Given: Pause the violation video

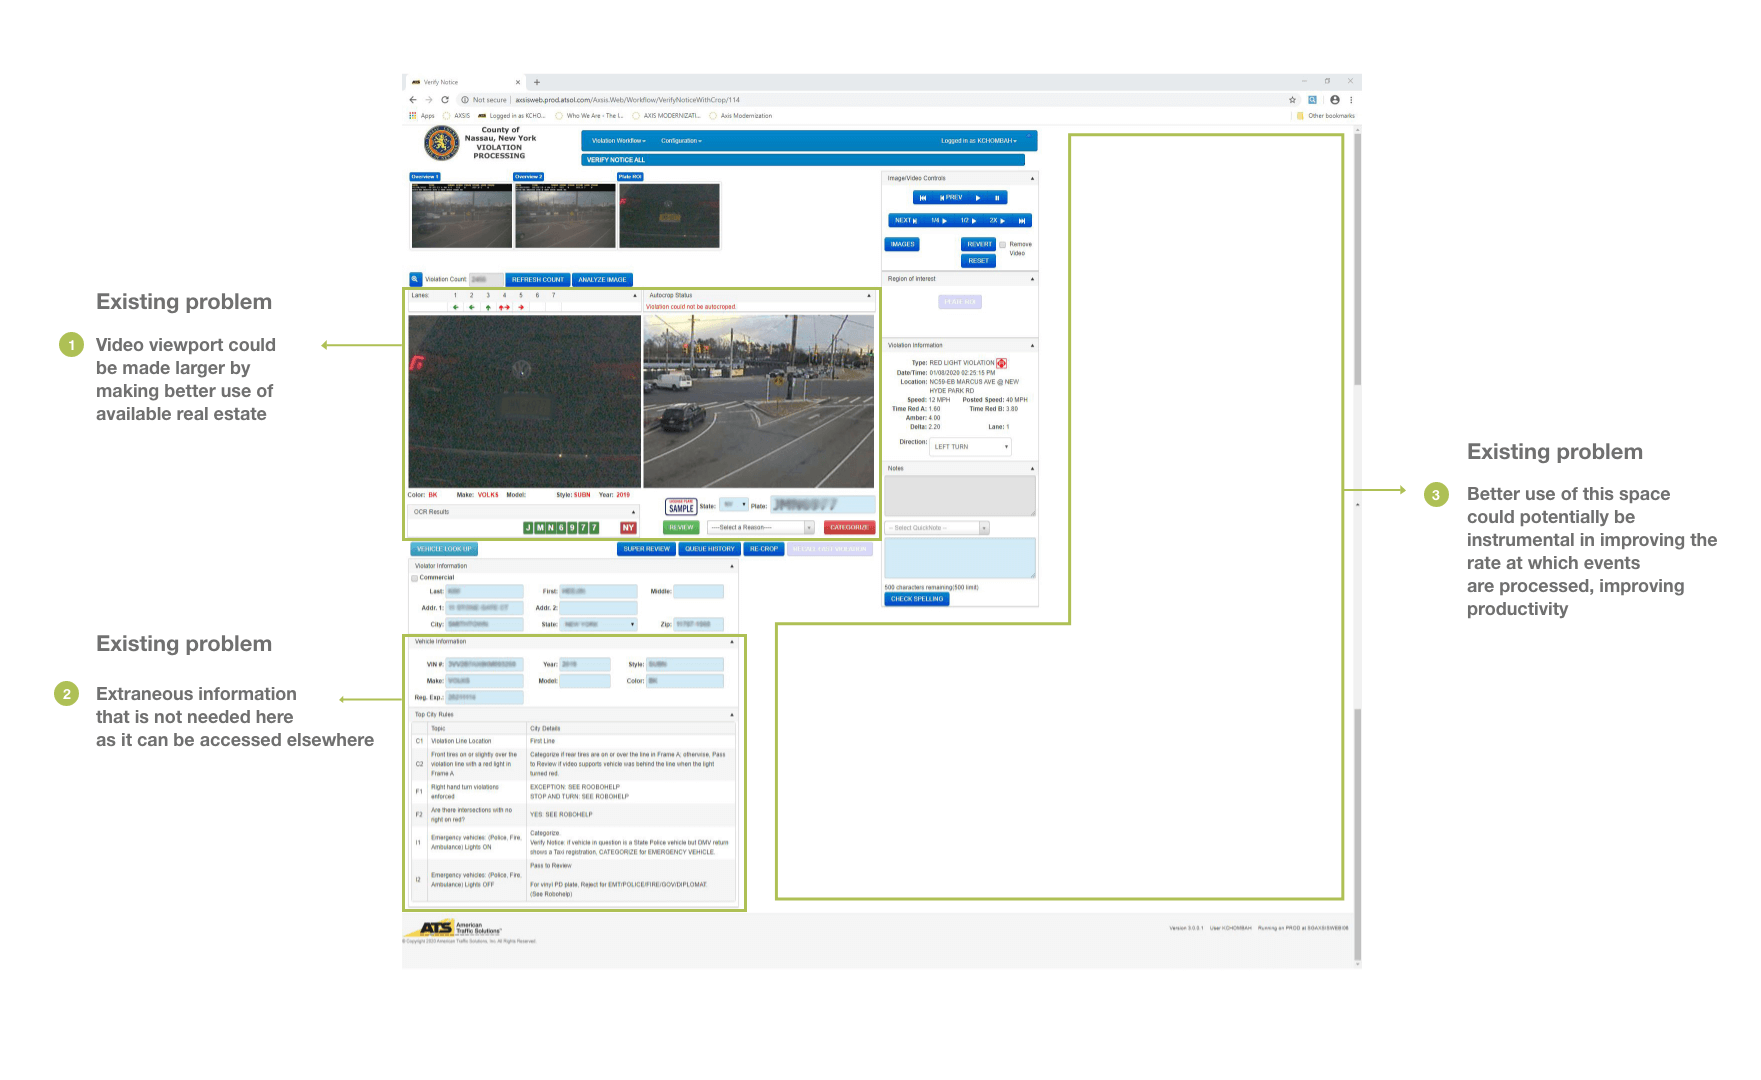Looking at the screenshot, I should pyautogui.click(x=997, y=198).
